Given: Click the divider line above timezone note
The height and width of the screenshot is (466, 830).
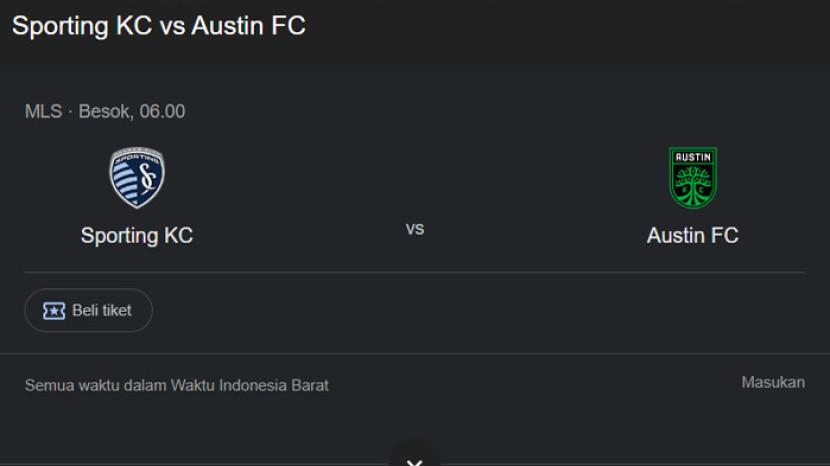Looking at the screenshot, I should (x=415, y=353).
